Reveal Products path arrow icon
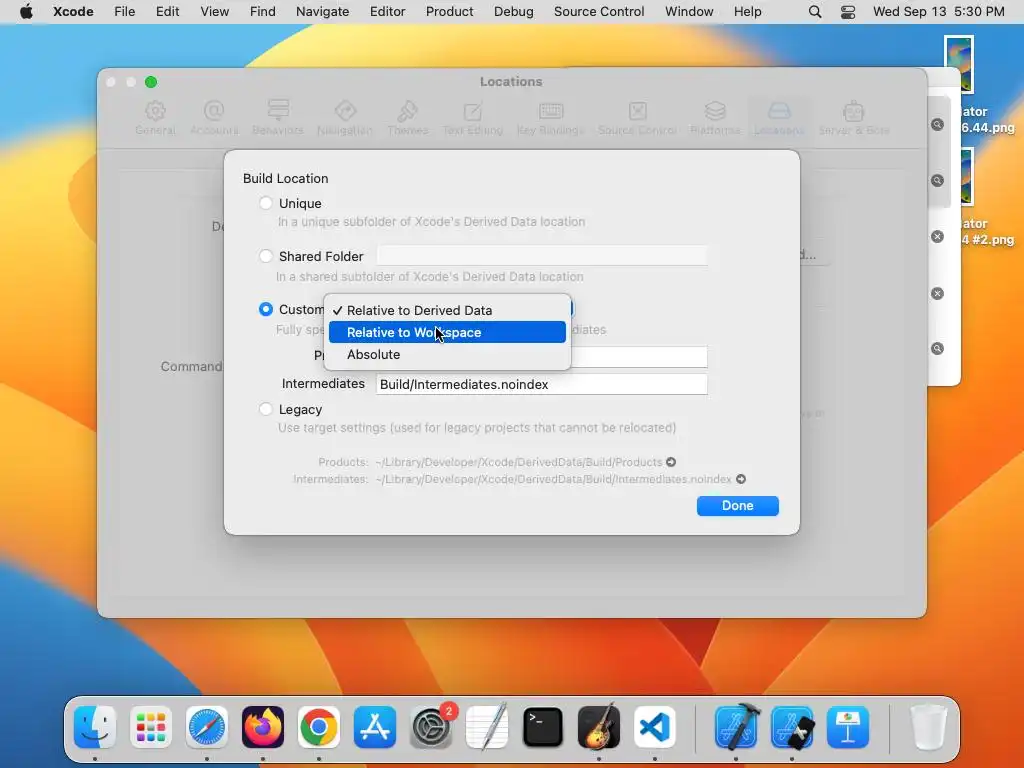The height and width of the screenshot is (768, 1024). (671, 462)
